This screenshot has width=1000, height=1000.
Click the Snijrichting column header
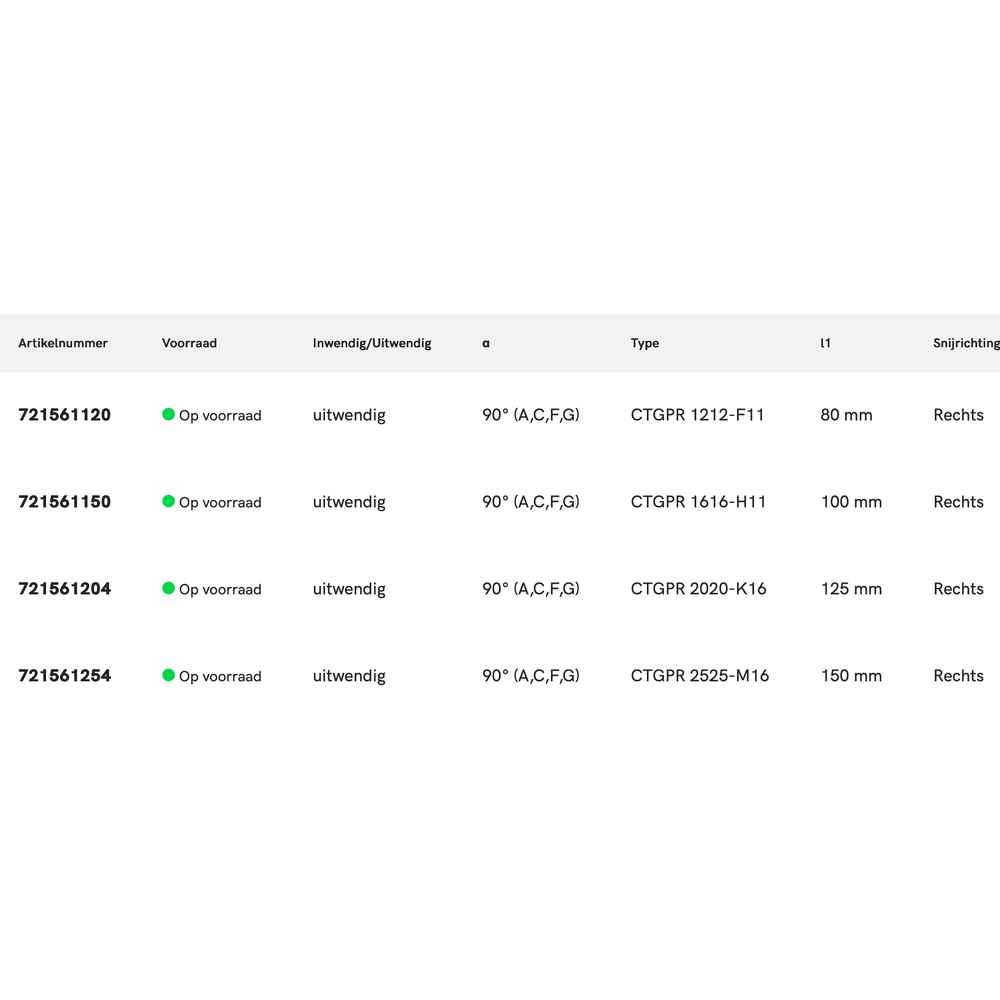pos(965,343)
